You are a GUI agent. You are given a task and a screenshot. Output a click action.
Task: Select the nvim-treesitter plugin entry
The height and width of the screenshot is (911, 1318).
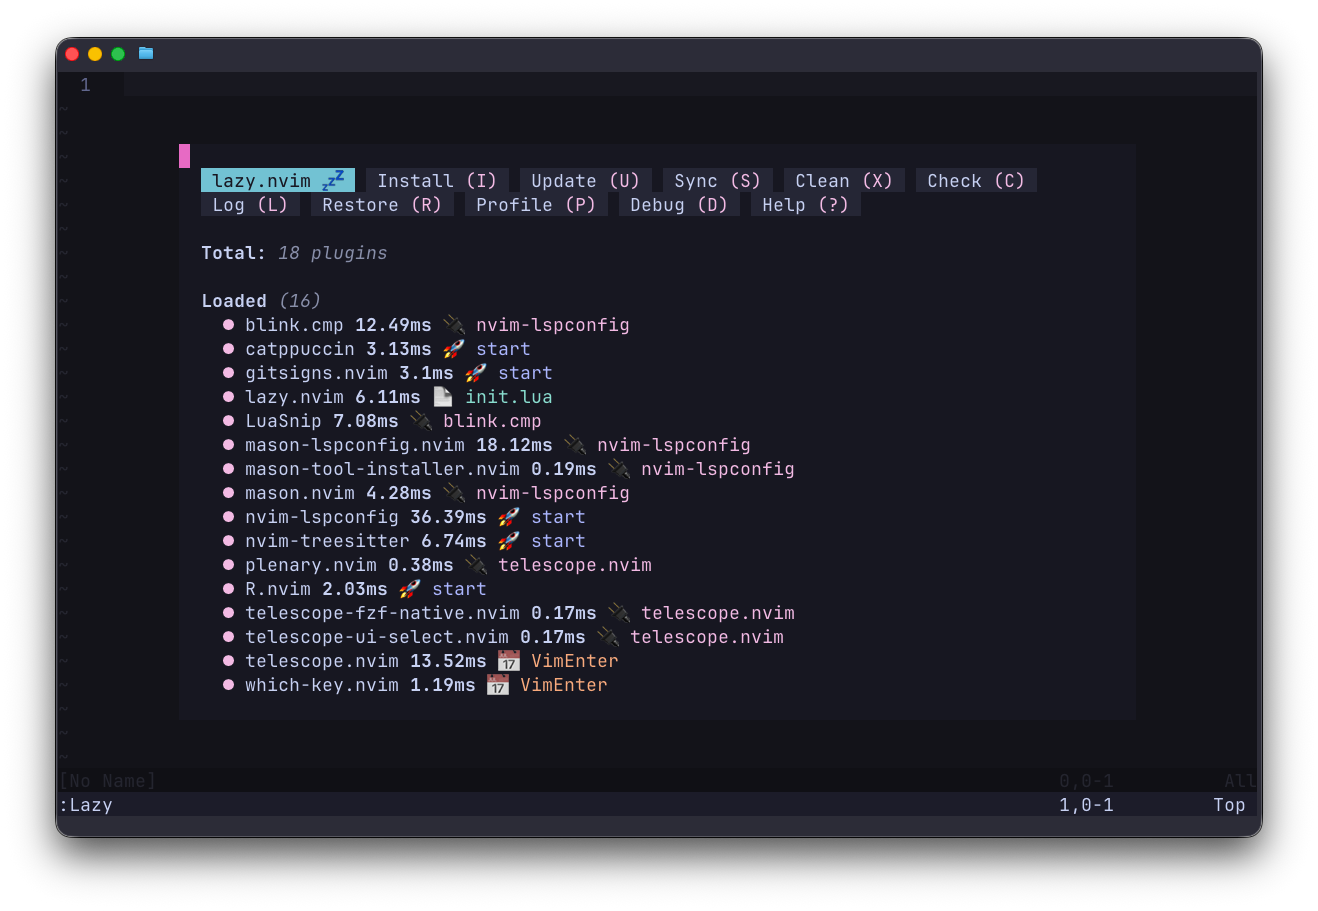[327, 541]
